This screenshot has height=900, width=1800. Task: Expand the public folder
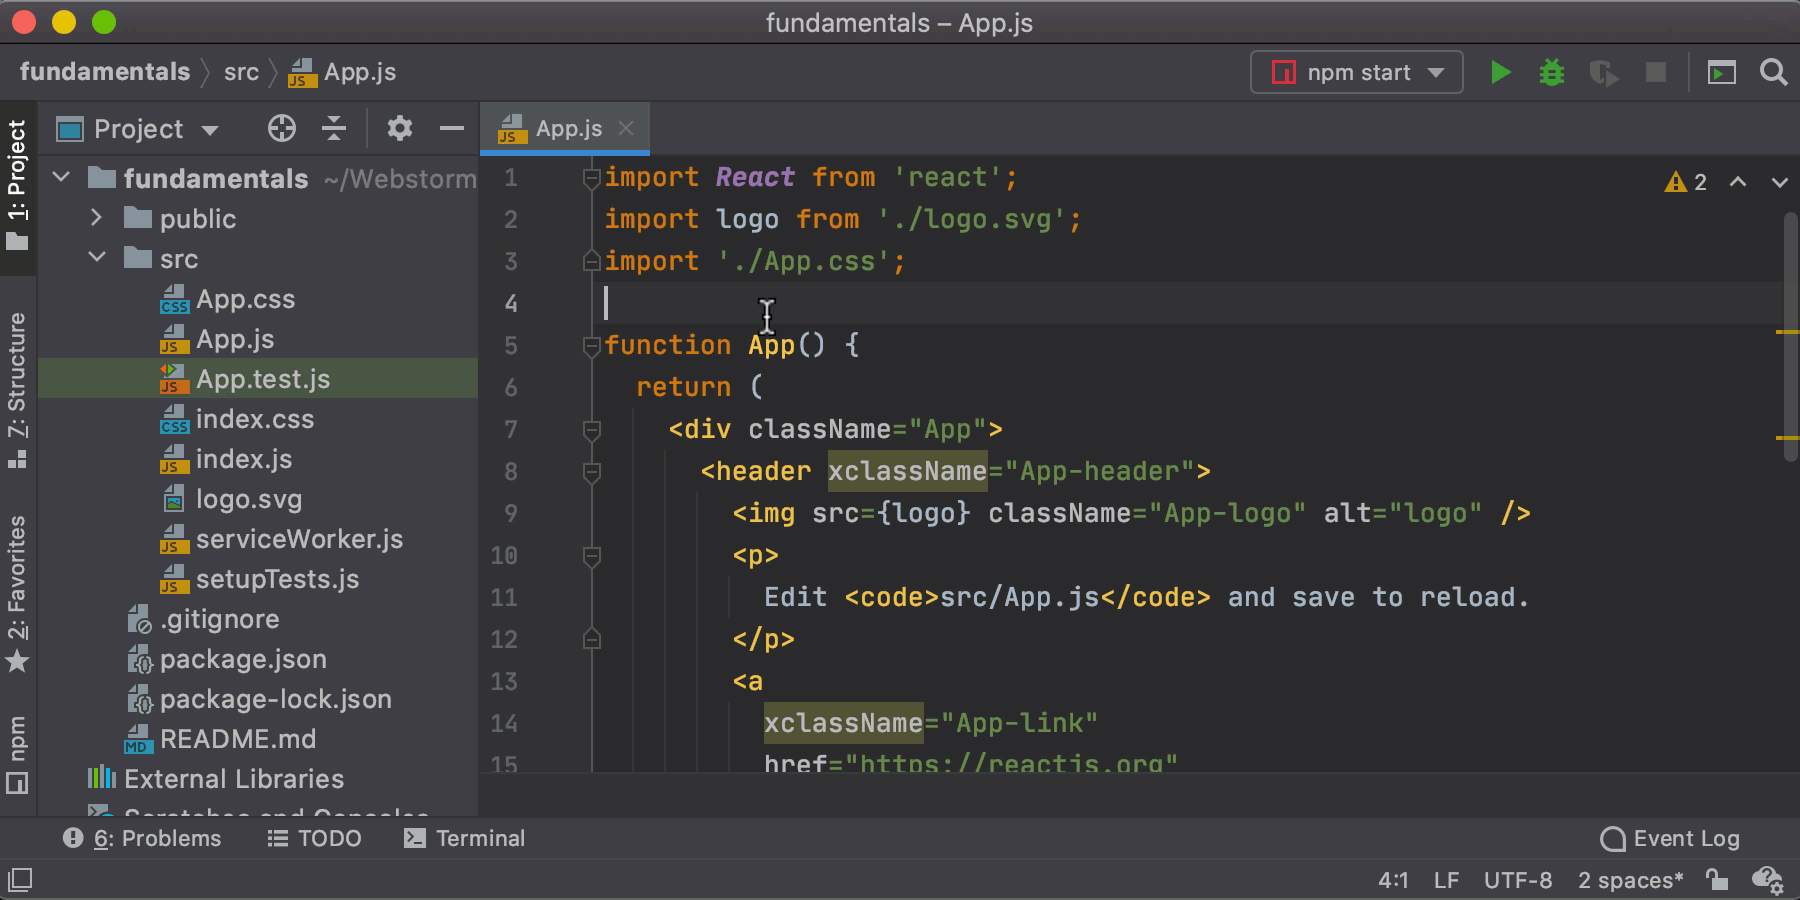(x=96, y=218)
